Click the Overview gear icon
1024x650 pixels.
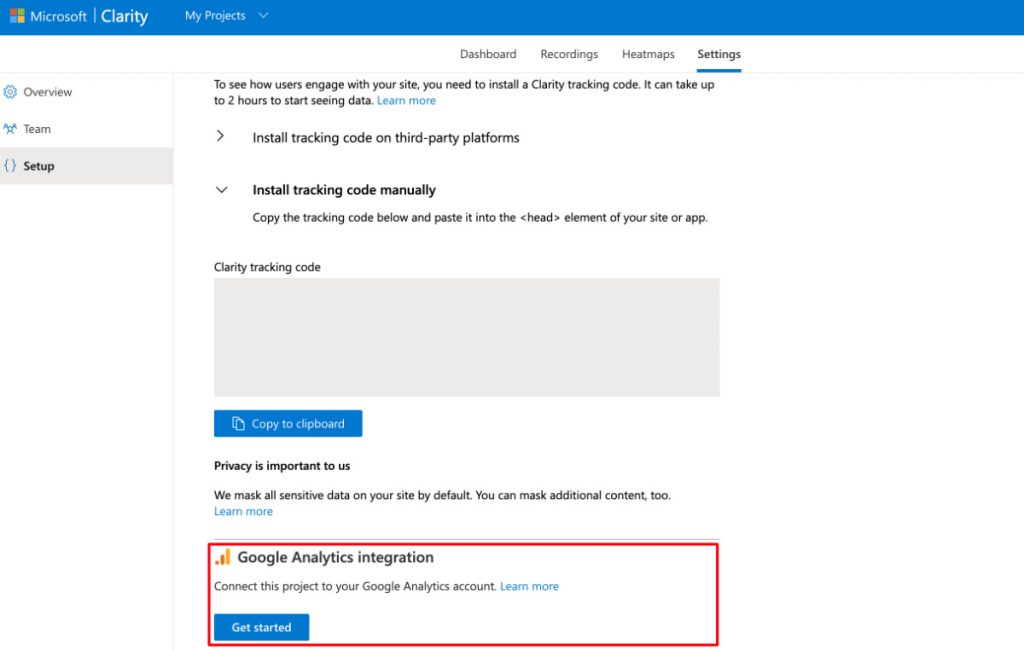click(10, 92)
